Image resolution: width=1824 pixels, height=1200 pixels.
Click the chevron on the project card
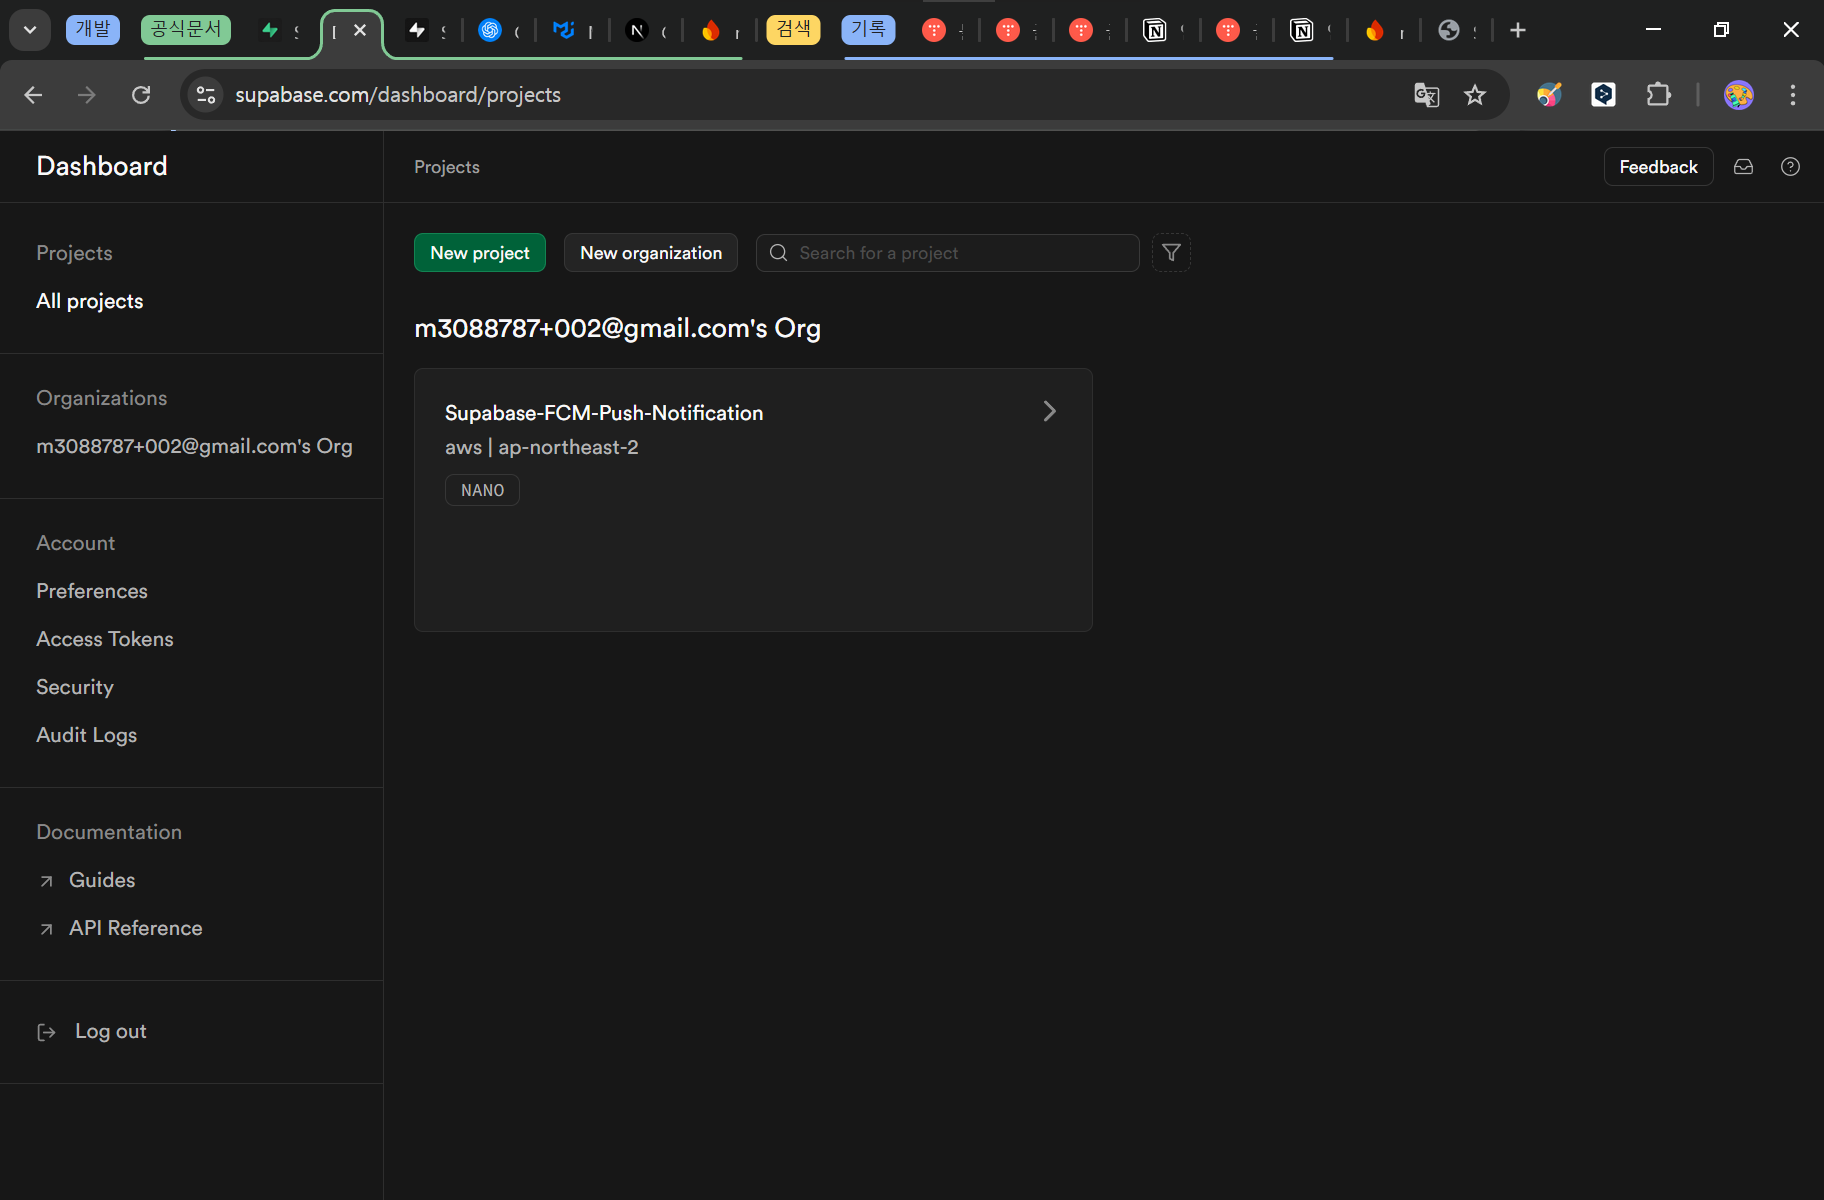(1050, 411)
